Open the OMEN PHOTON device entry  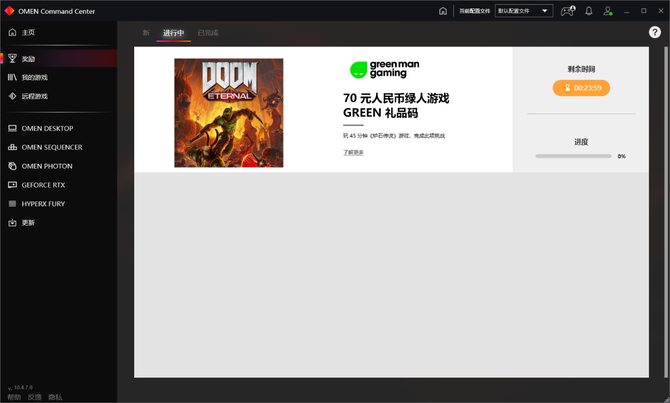(47, 166)
